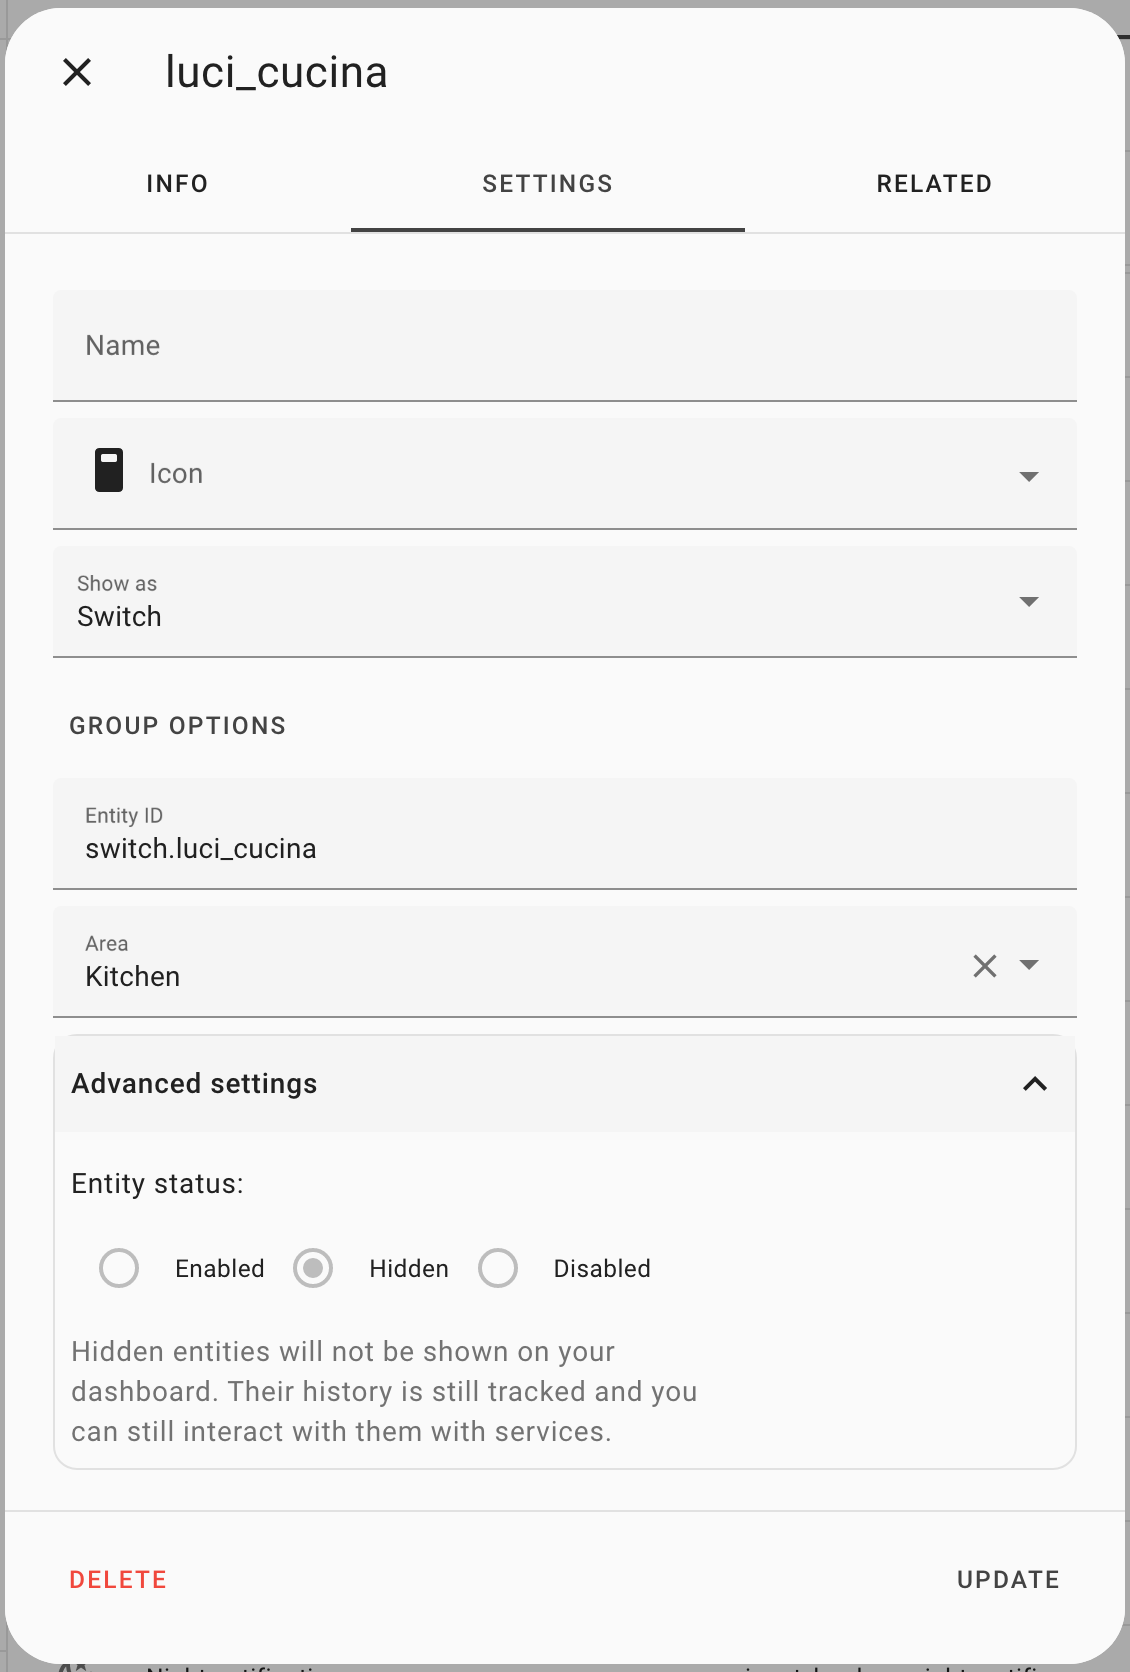Collapse the Advanced settings section
Screen dimensions: 1130x1672
[1036, 1084]
